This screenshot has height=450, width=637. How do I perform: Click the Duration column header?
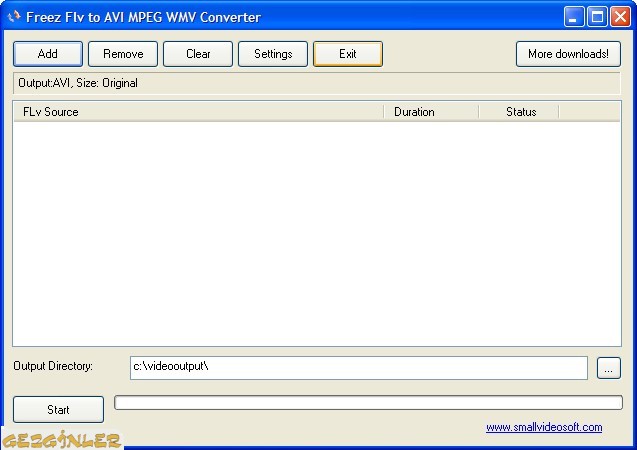(431, 112)
